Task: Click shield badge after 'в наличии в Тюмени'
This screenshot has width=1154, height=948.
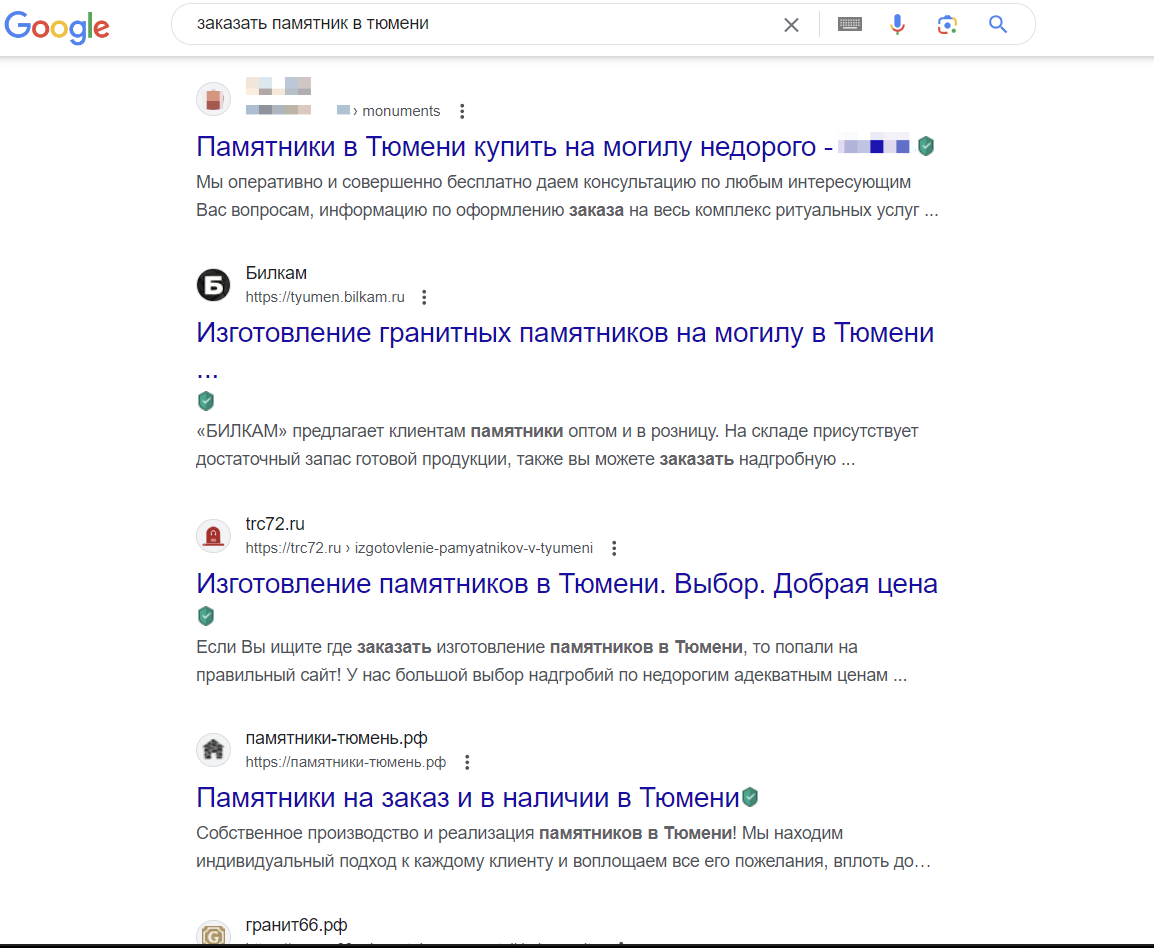Action: coord(750,797)
